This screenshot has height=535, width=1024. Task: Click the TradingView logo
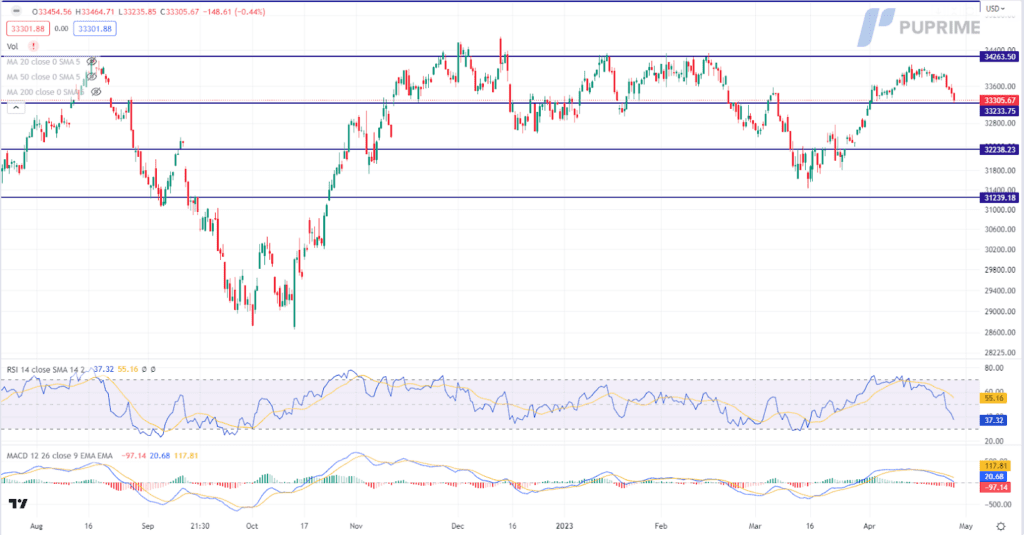(x=18, y=504)
